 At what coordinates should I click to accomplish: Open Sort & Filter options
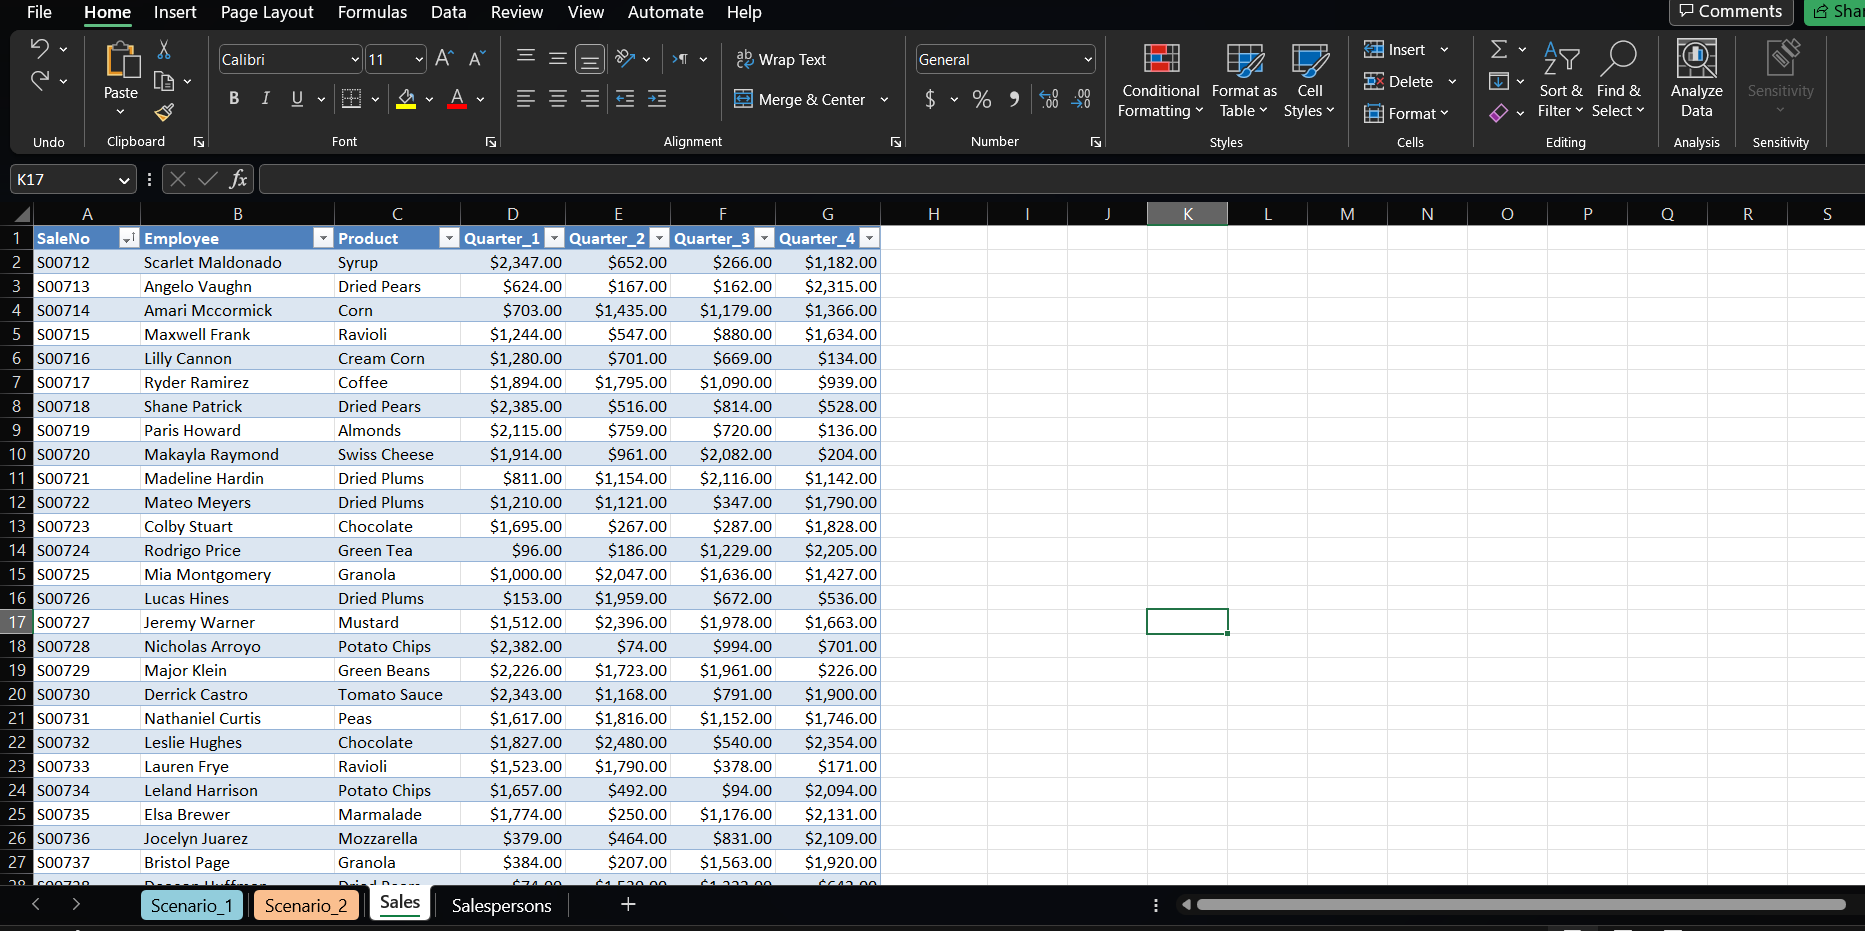click(1561, 82)
